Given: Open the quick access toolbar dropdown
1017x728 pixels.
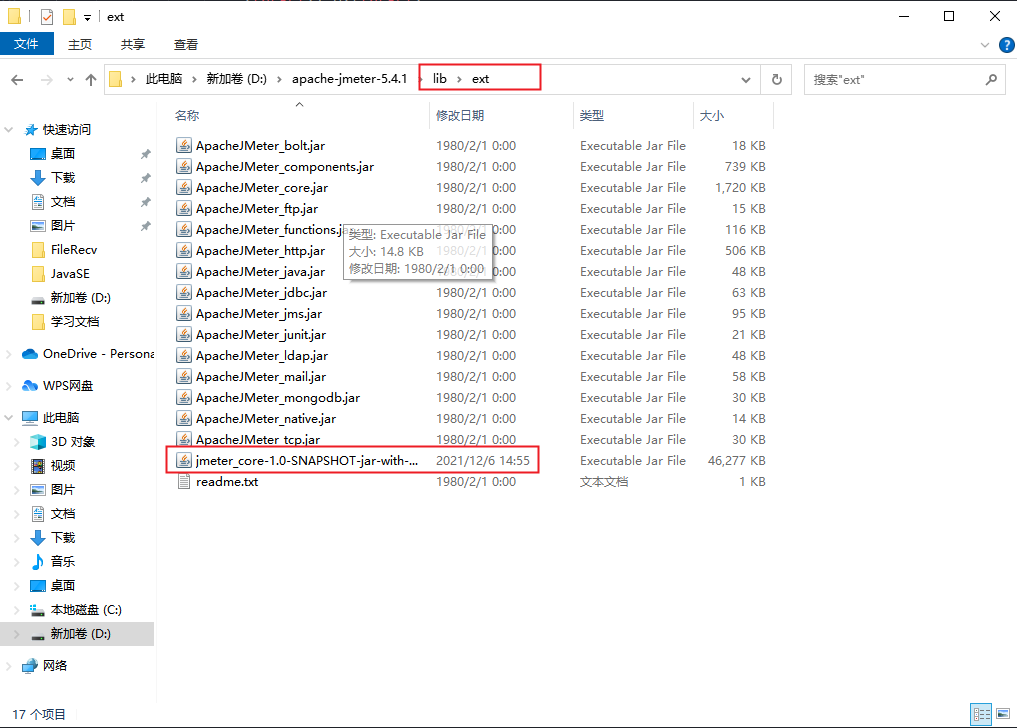Looking at the screenshot, I should point(88,18).
